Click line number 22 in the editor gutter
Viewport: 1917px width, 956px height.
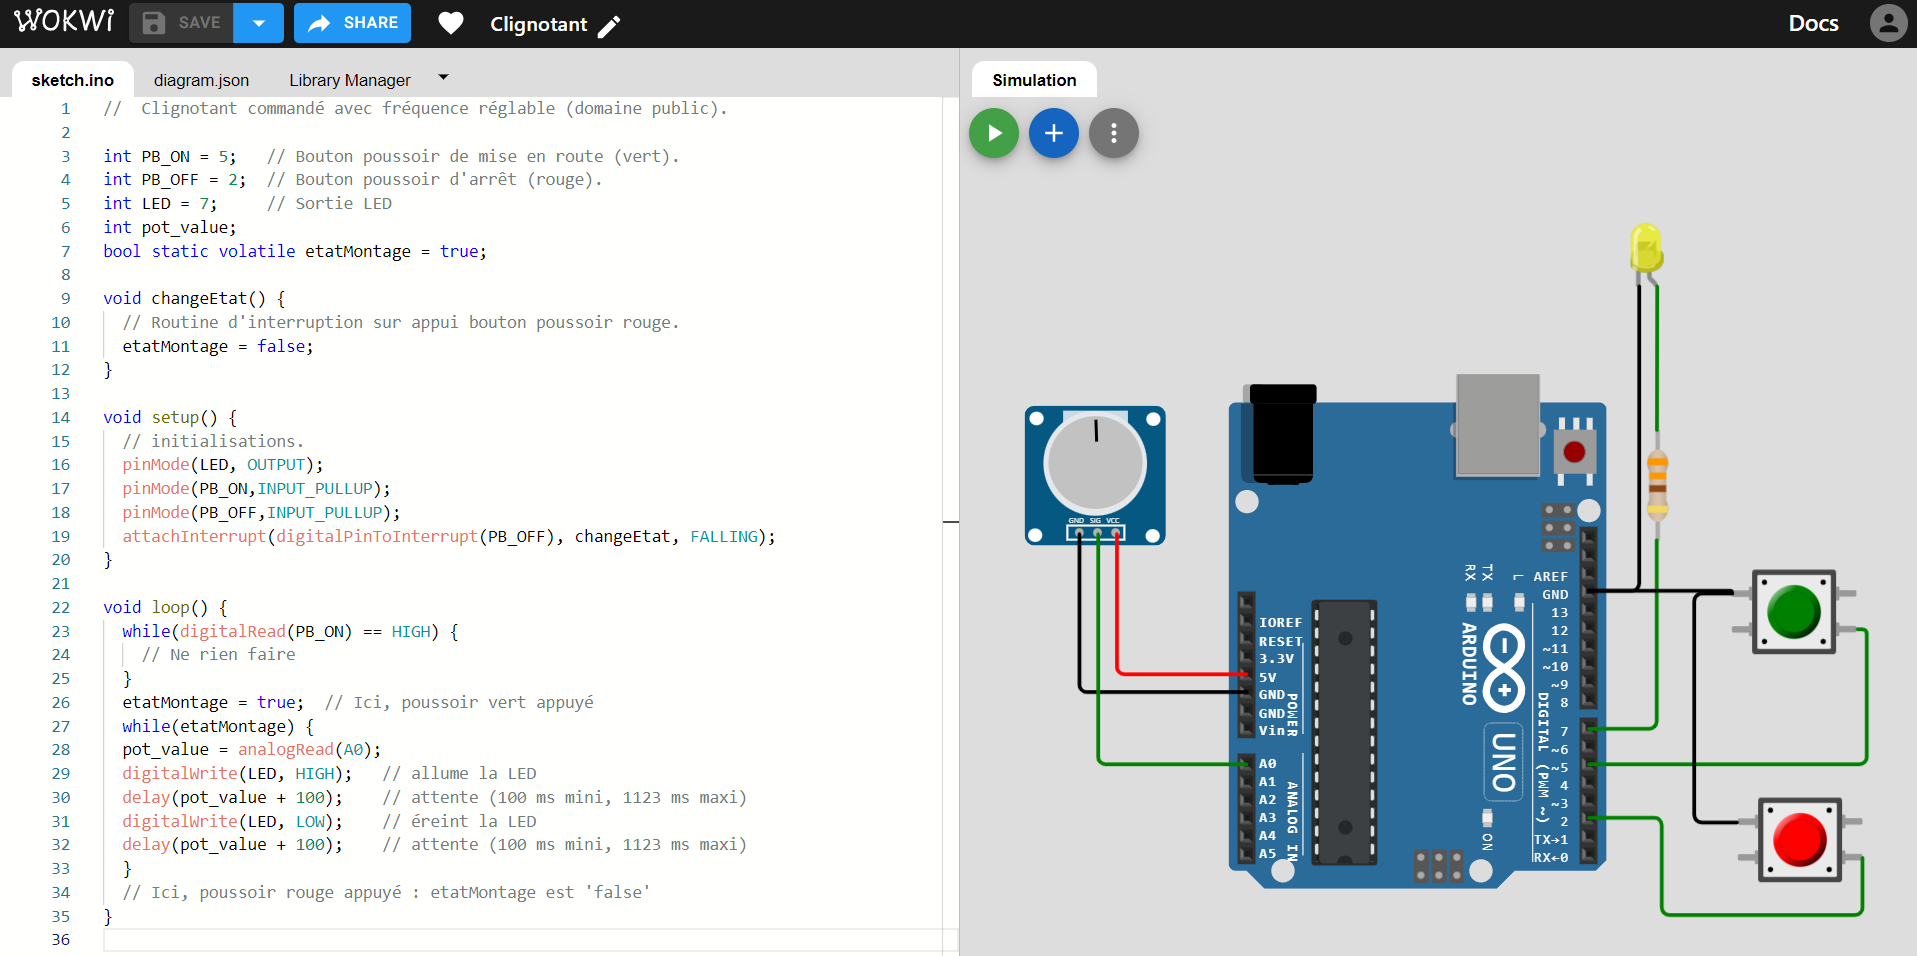point(61,607)
